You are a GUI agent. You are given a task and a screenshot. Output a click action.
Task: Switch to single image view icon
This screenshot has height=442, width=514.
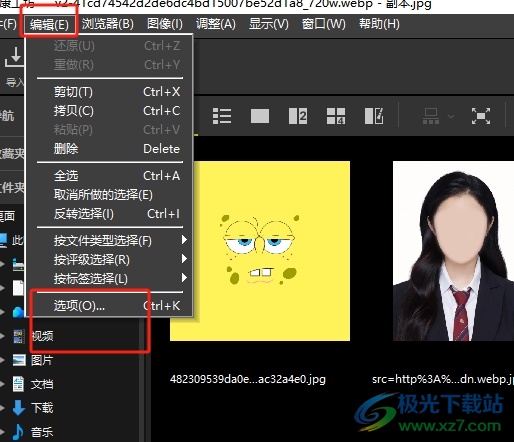(x=260, y=116)
